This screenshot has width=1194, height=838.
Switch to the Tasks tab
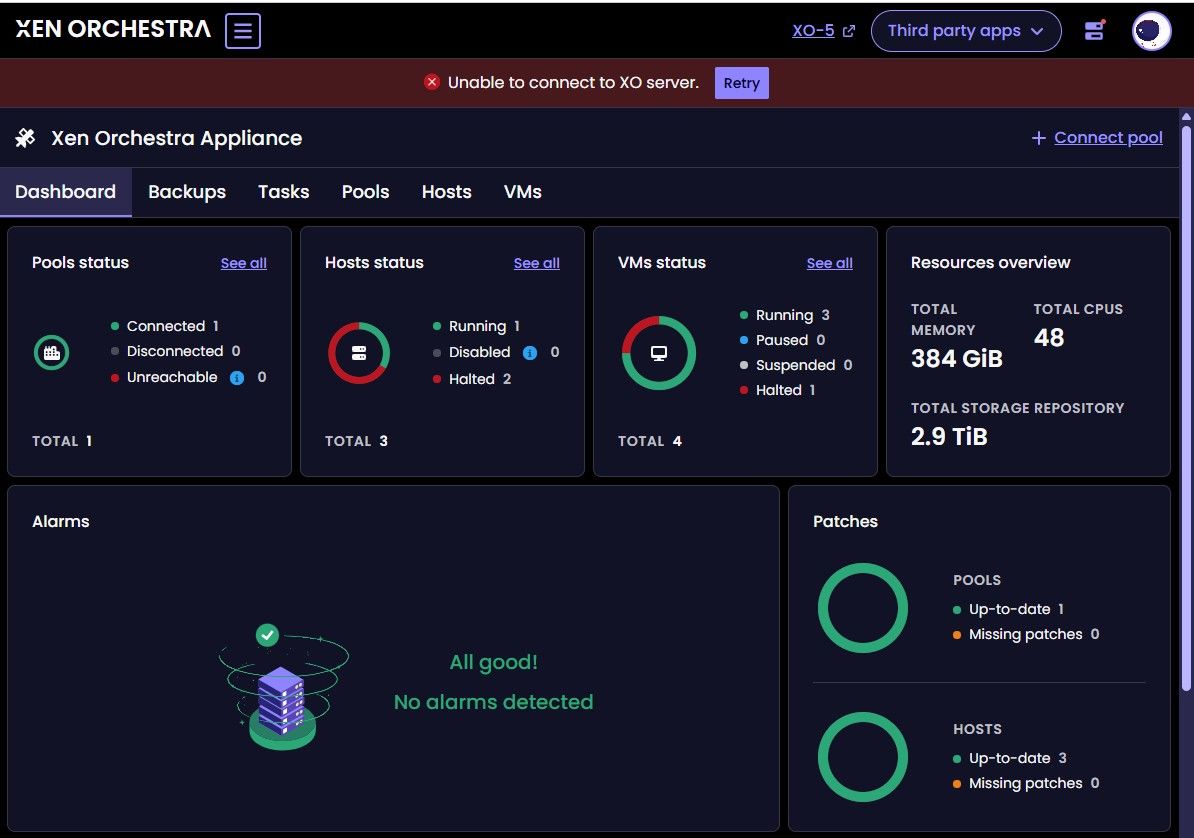pyautogui.click(x=283, y=192)
